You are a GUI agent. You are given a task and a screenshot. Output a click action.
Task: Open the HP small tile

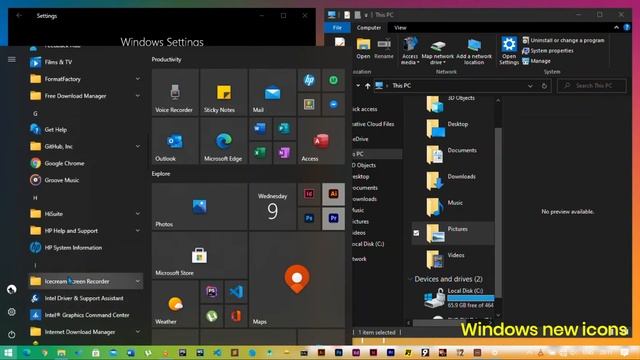point(309,80)
